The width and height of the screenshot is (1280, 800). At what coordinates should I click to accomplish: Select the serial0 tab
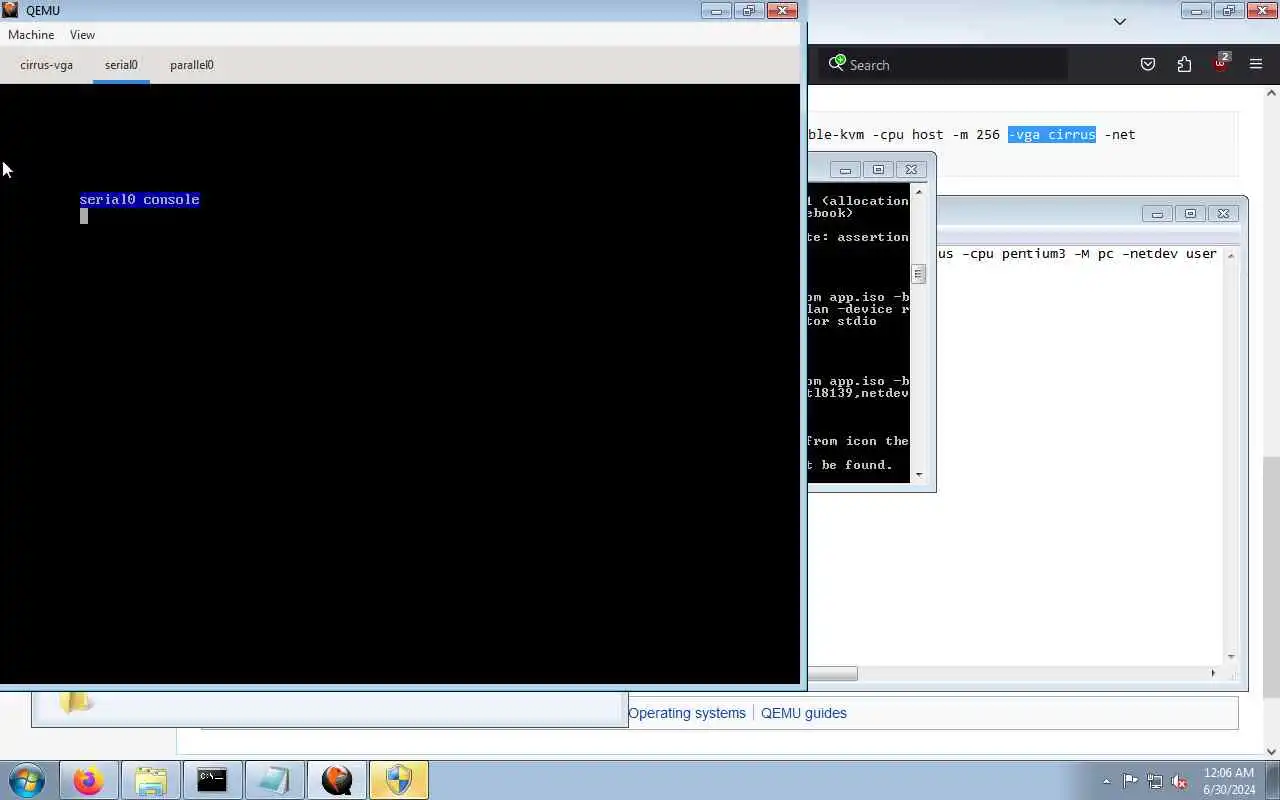[121, 65]
